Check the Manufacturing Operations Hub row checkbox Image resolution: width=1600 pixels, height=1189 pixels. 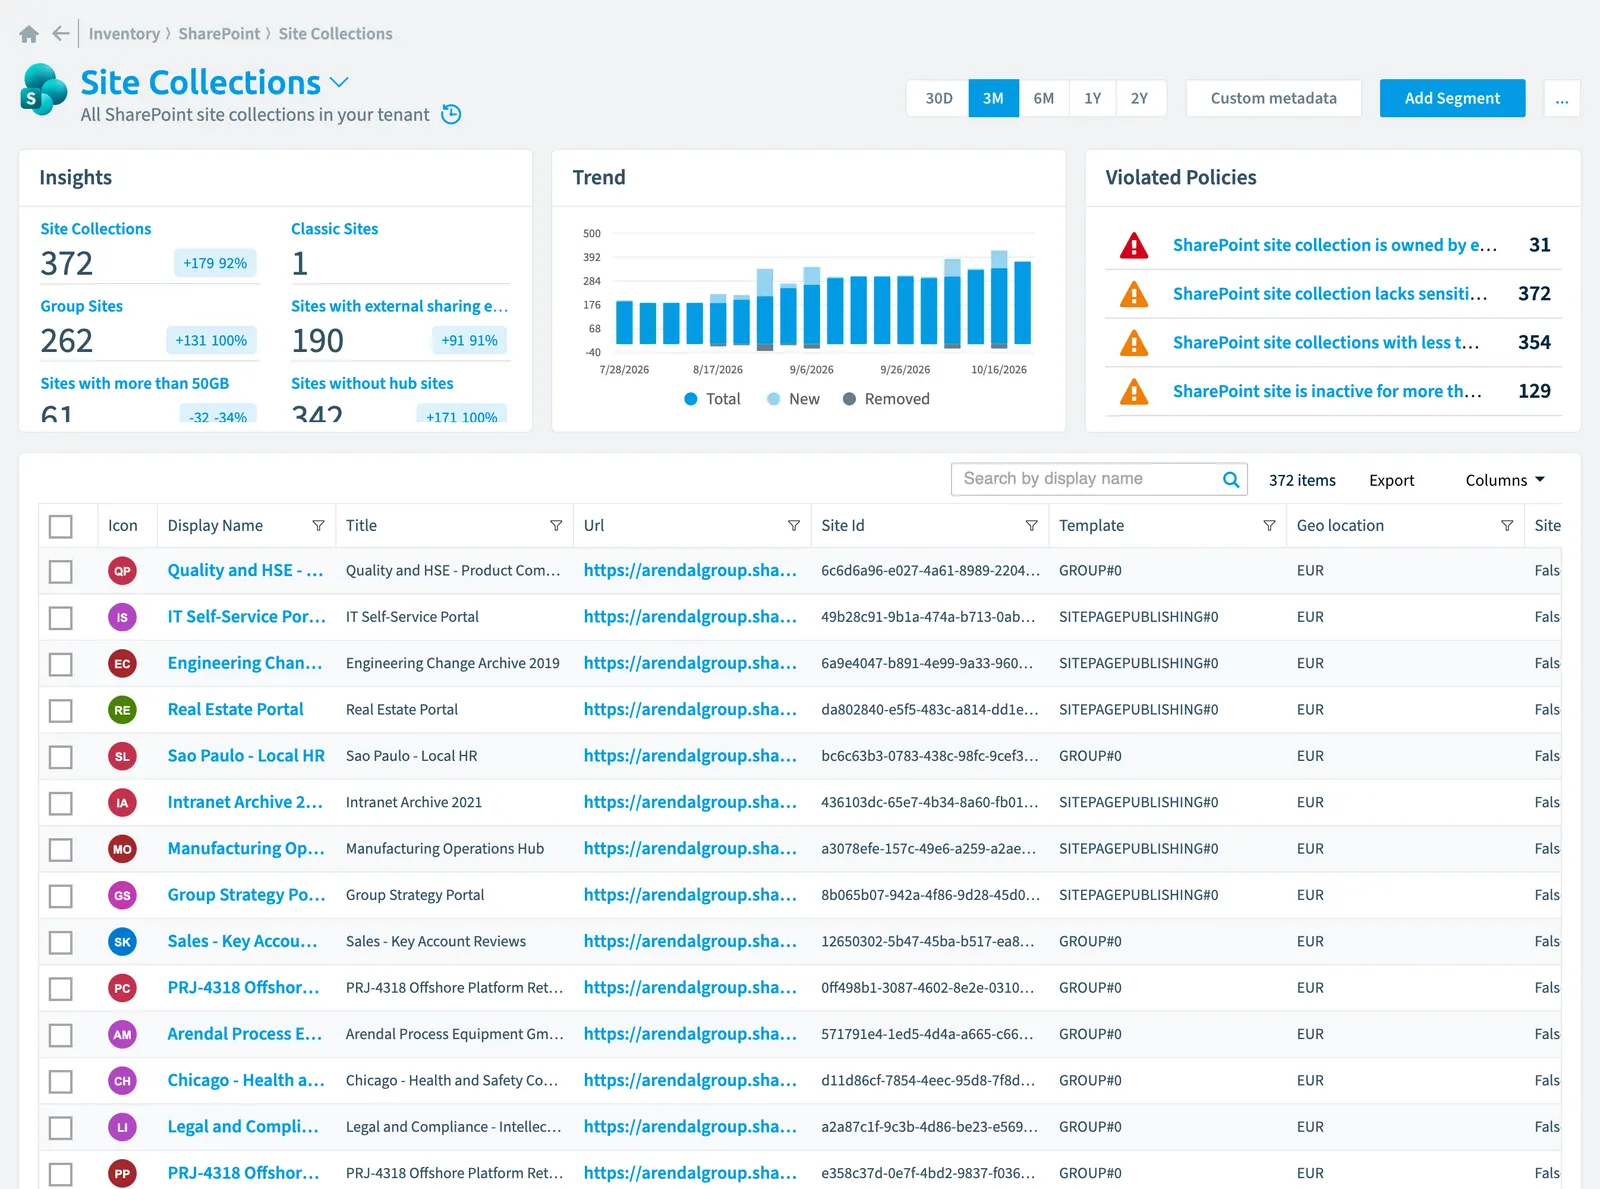(x=61, y=849)
